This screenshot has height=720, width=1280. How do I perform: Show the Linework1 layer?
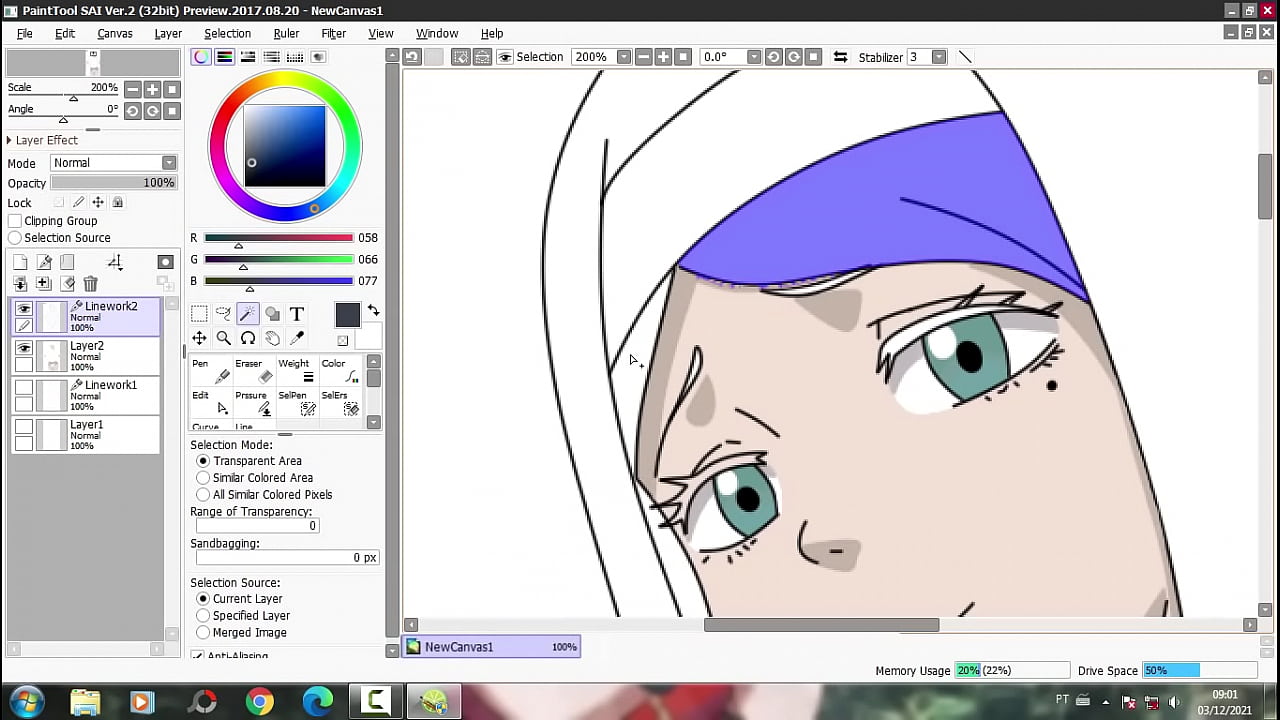24,388
